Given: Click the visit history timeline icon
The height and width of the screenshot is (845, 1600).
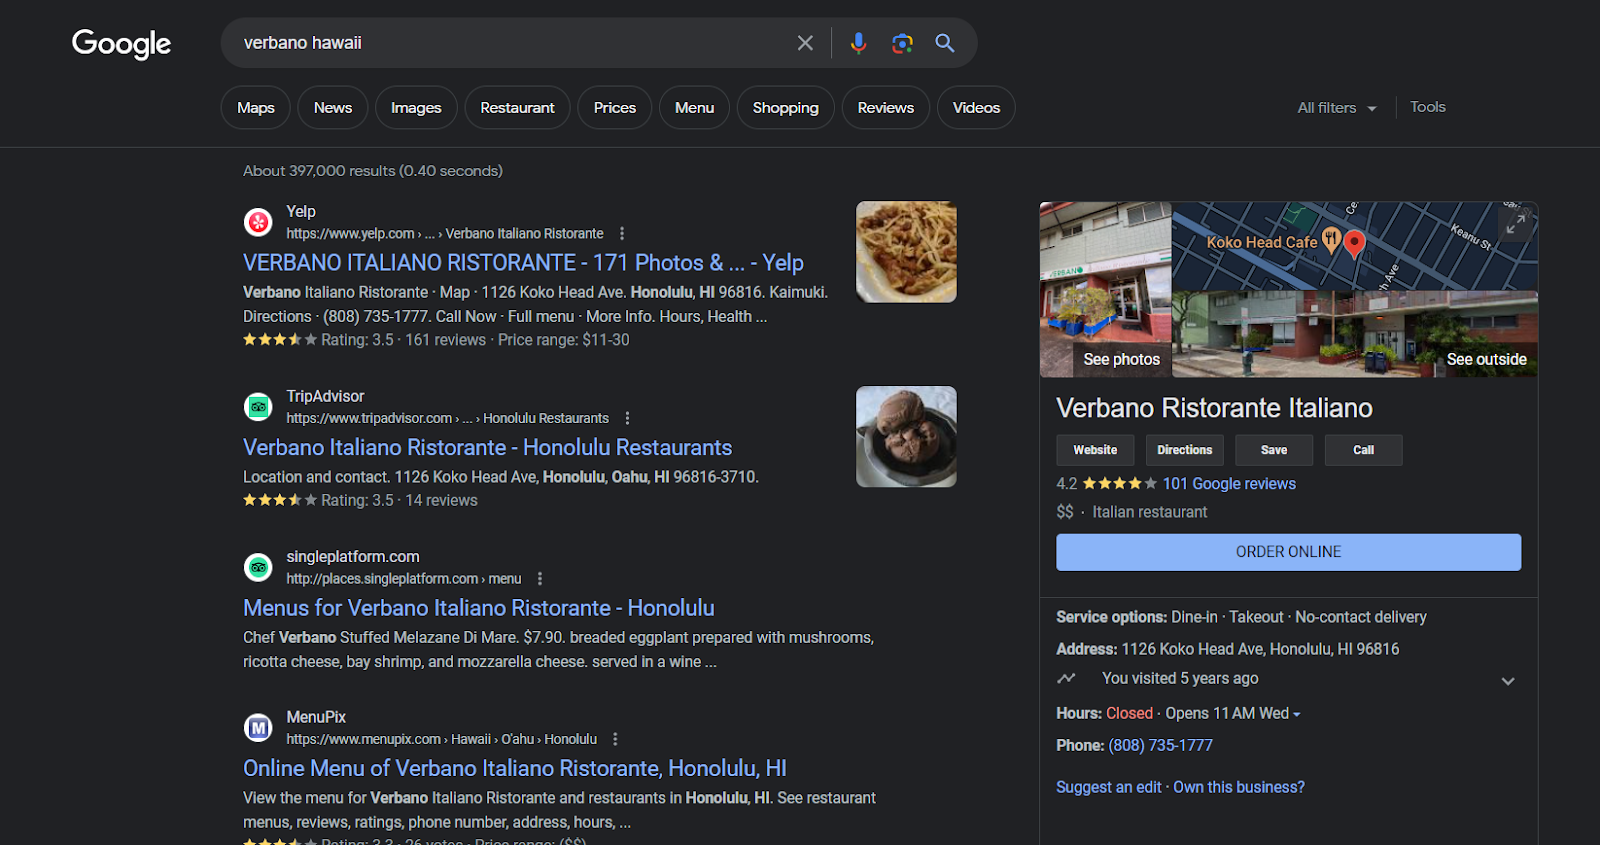Looking at the screenshot, I should [1067, 678].
